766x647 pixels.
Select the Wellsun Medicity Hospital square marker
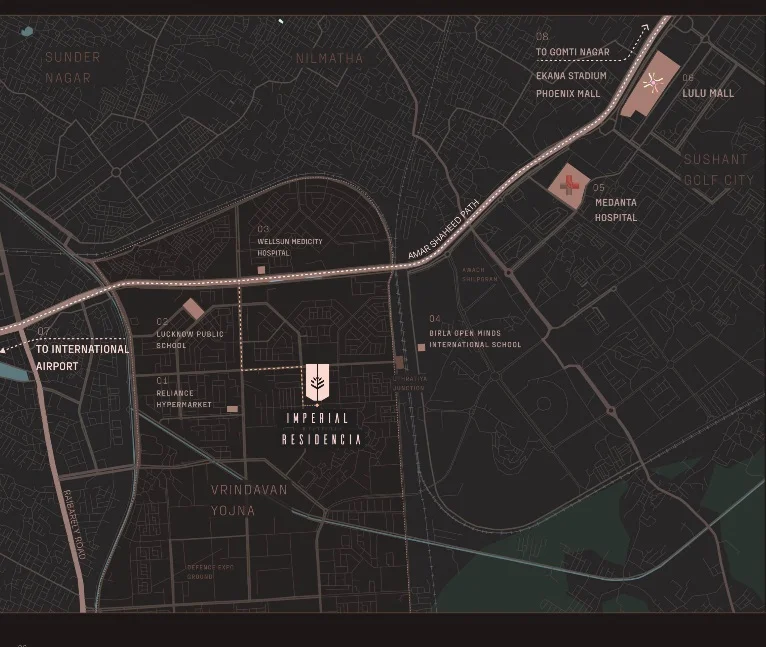click(261, 270)
